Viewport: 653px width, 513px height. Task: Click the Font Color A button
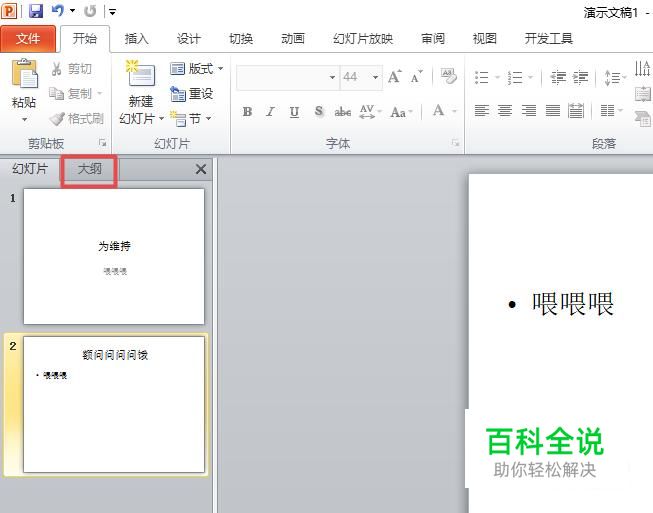click(438, 111)
